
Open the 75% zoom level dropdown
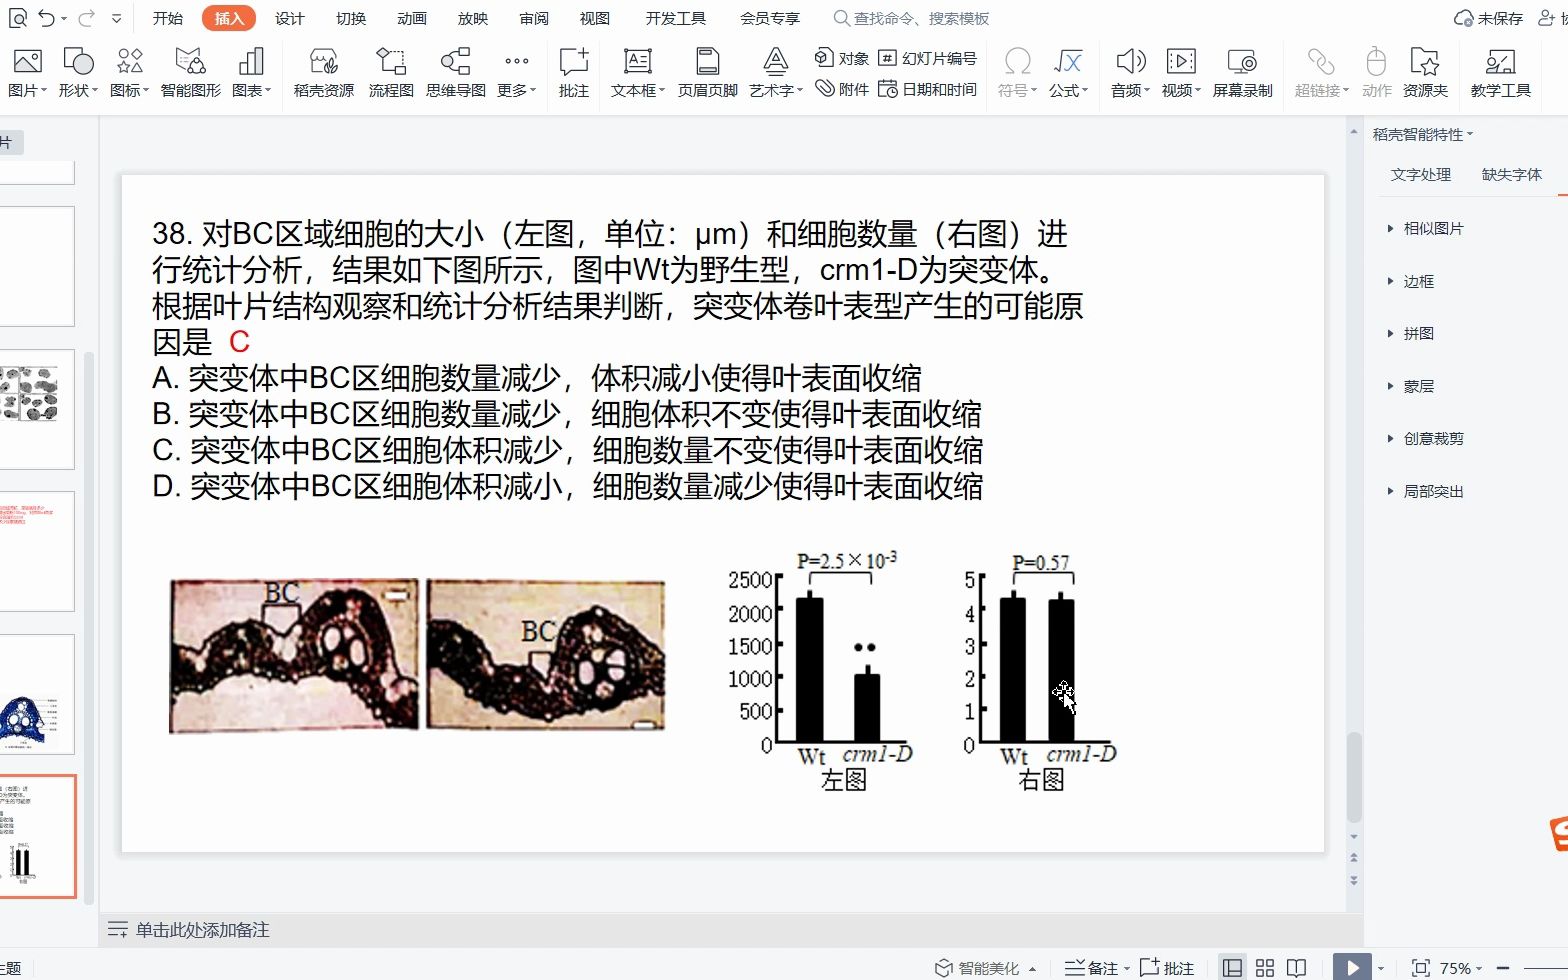tap(1460, 967)
